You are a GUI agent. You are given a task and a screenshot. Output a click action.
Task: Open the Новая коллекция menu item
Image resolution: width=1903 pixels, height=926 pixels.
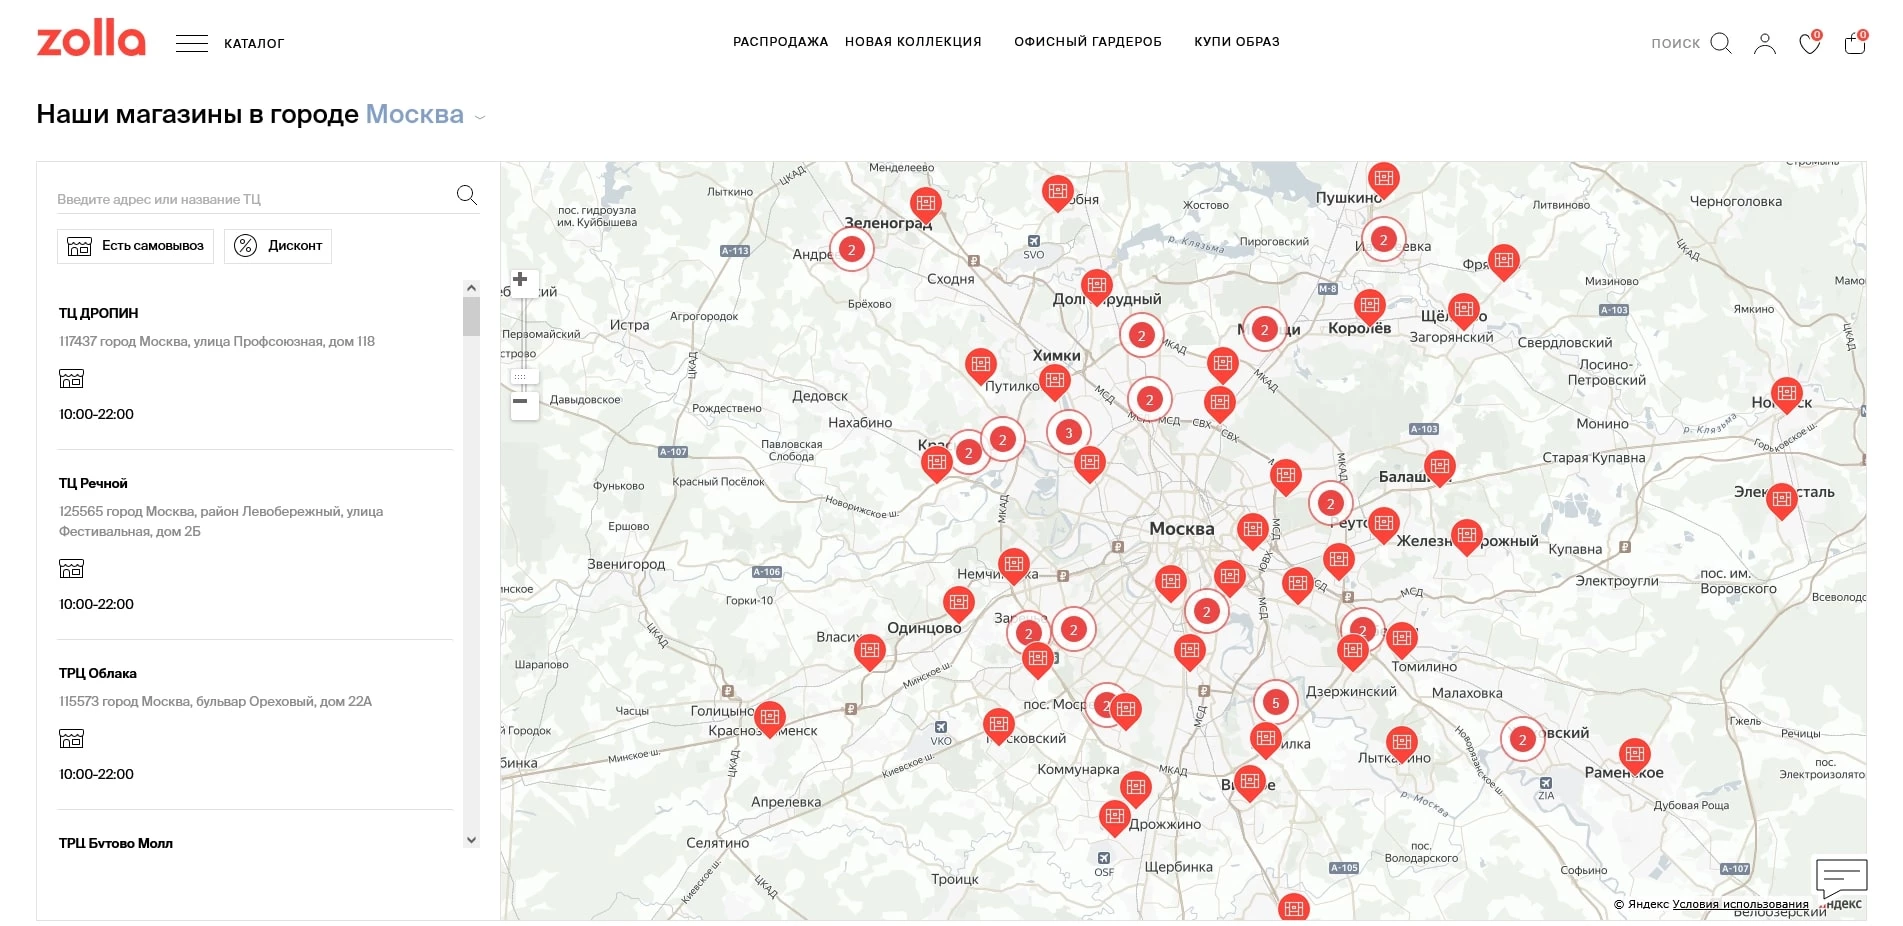[913, 42]
